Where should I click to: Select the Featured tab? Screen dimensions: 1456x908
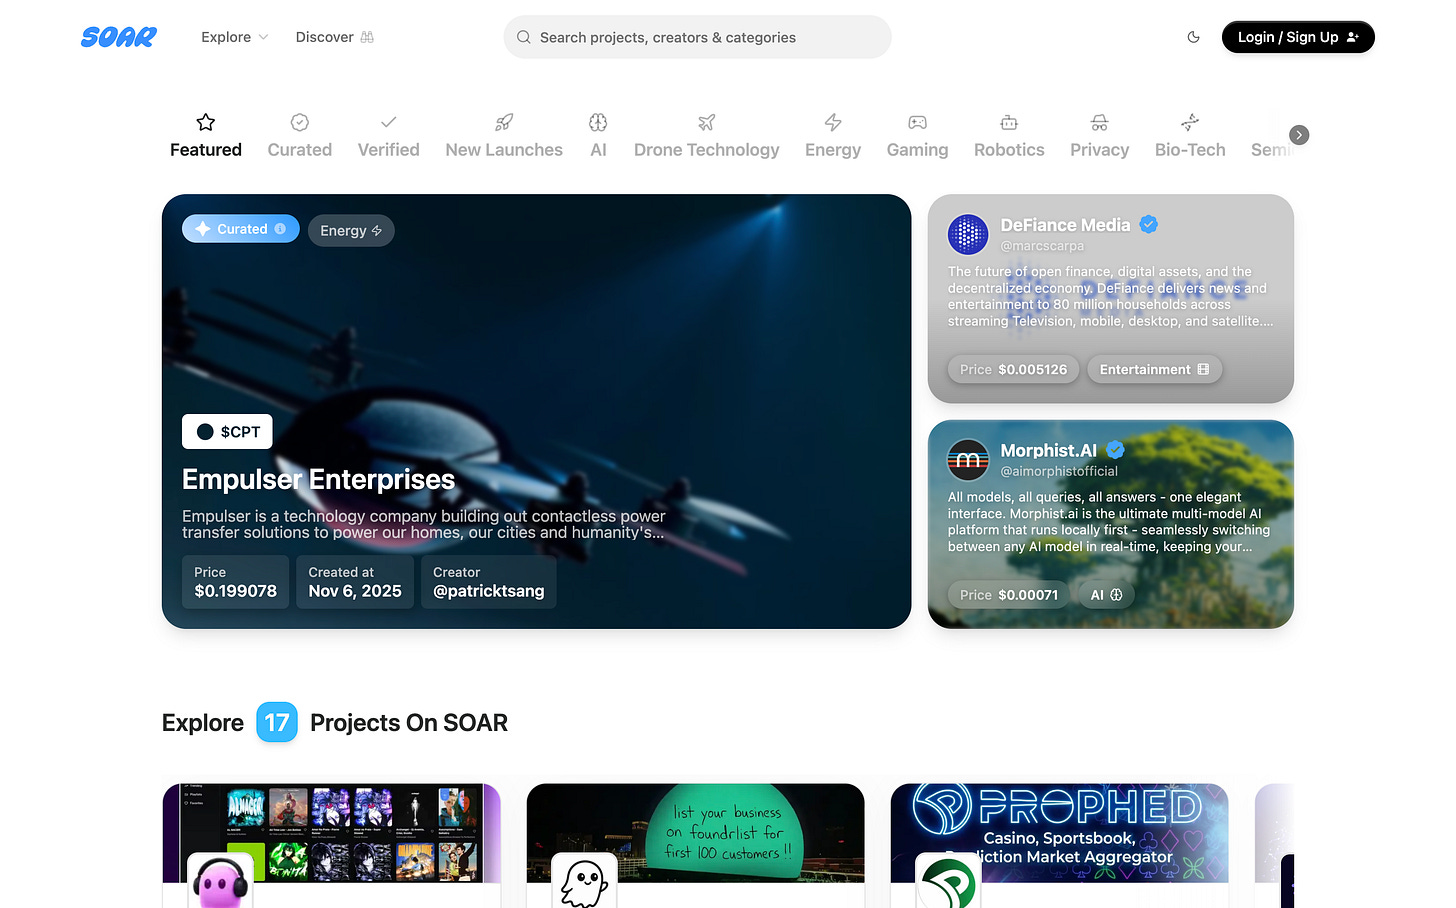click(x=206, y=136)
